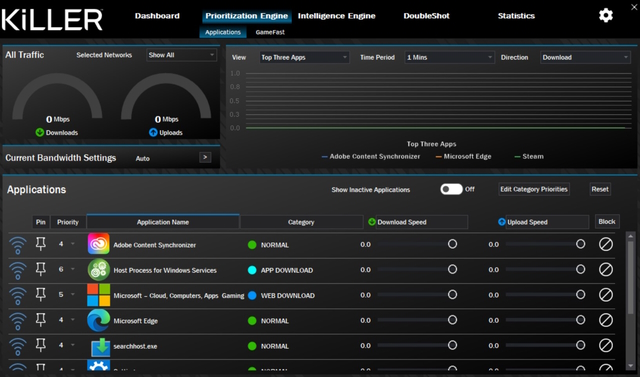
Task: Toggle Show Inactive Applications switch
Action: [x=451, y=189]
